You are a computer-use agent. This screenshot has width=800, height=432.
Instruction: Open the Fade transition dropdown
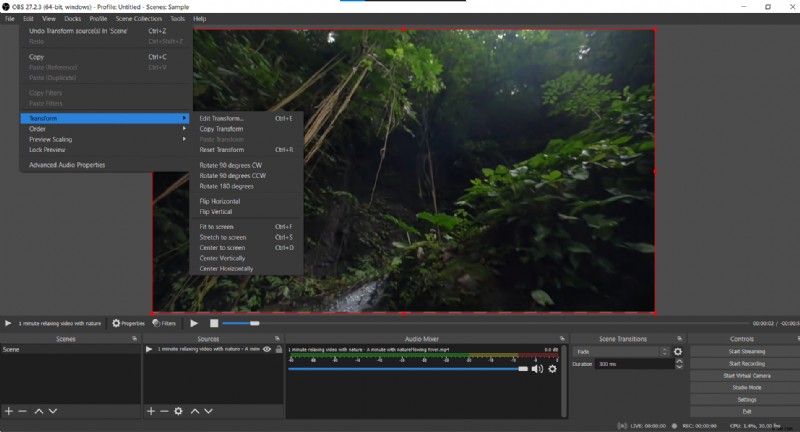(620, 352)
